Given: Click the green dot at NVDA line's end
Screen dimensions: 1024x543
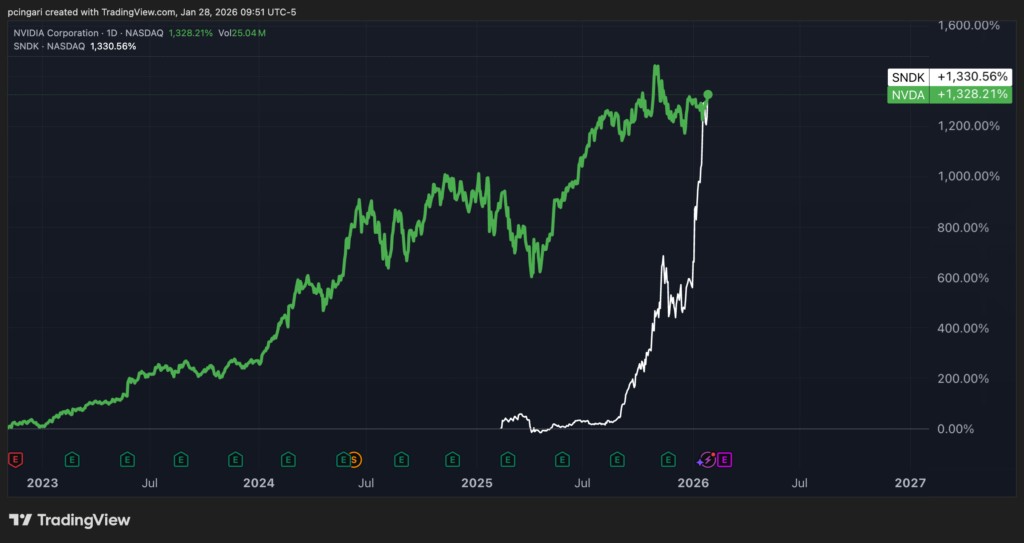Looking at the screenshot, I should click(x=708, y=95).
